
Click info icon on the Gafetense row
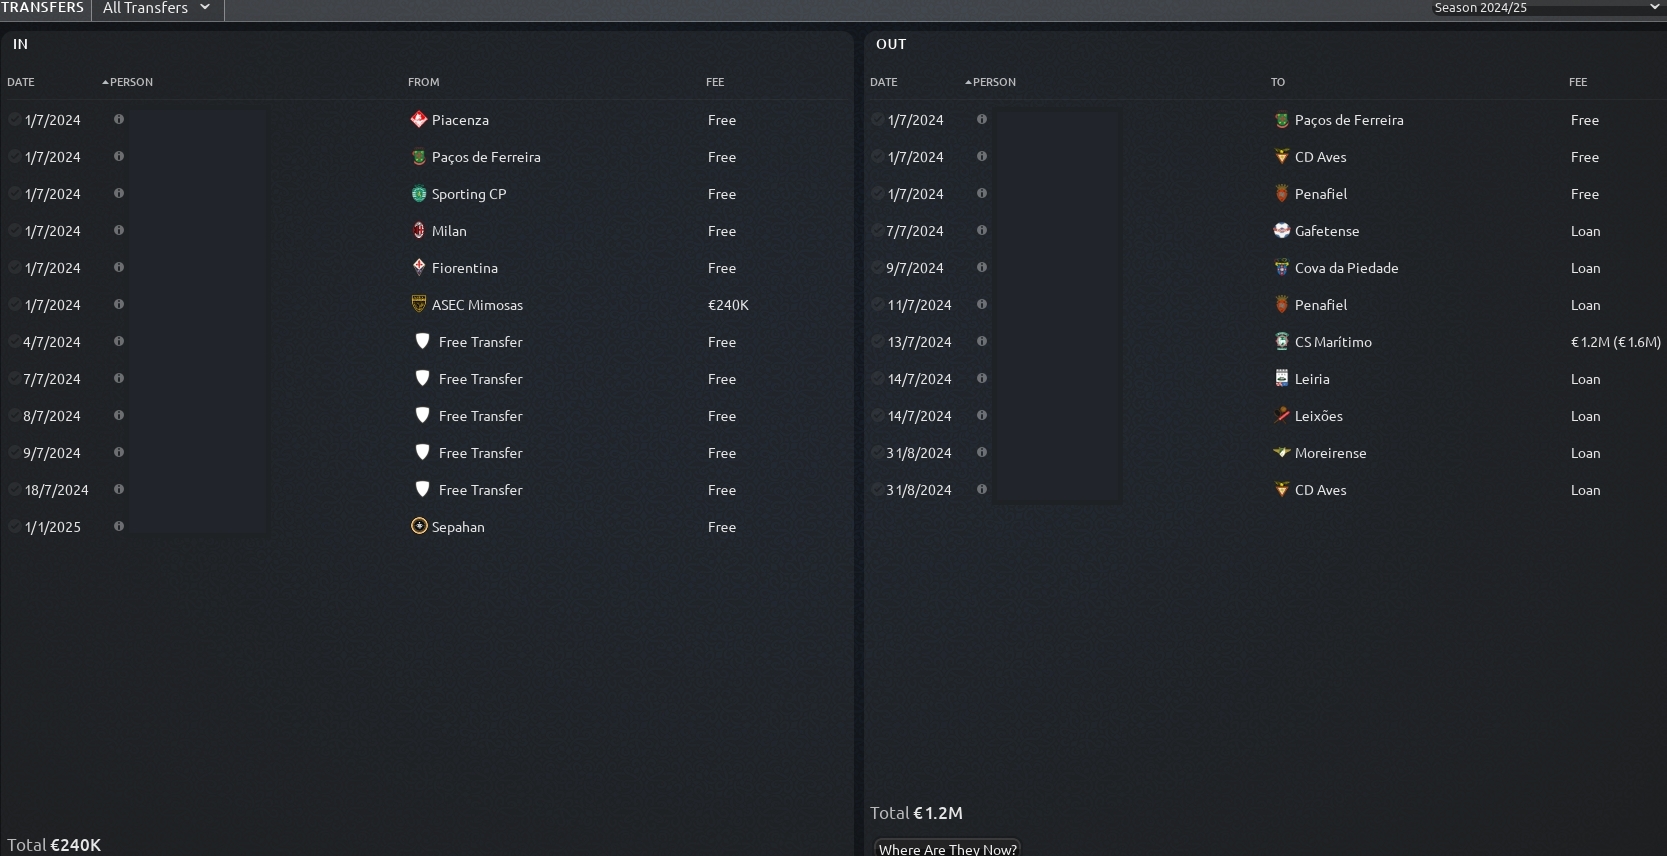(982, 230)
